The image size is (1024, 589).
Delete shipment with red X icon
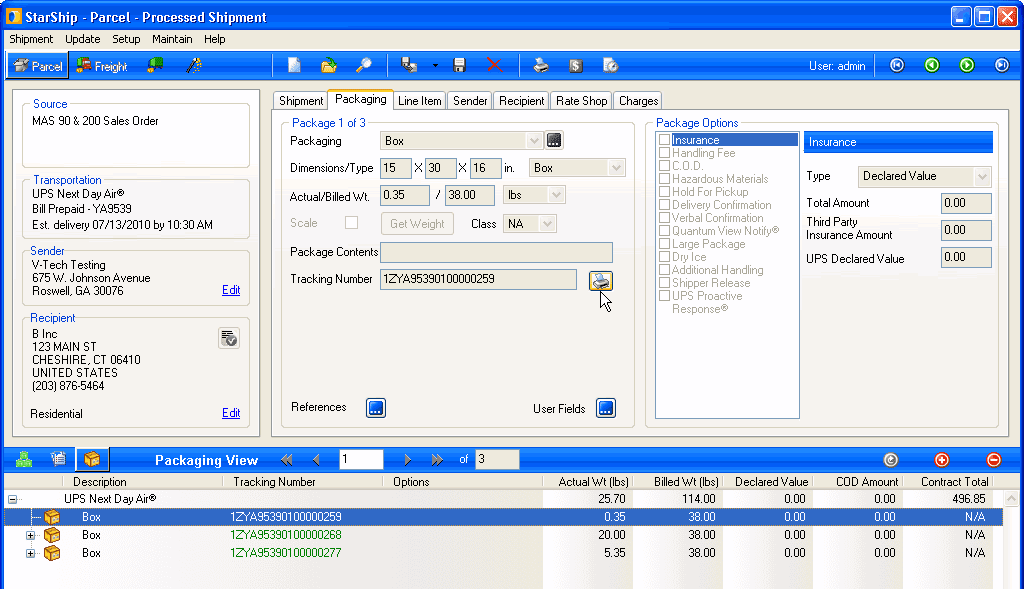click(x=494, y=65)
